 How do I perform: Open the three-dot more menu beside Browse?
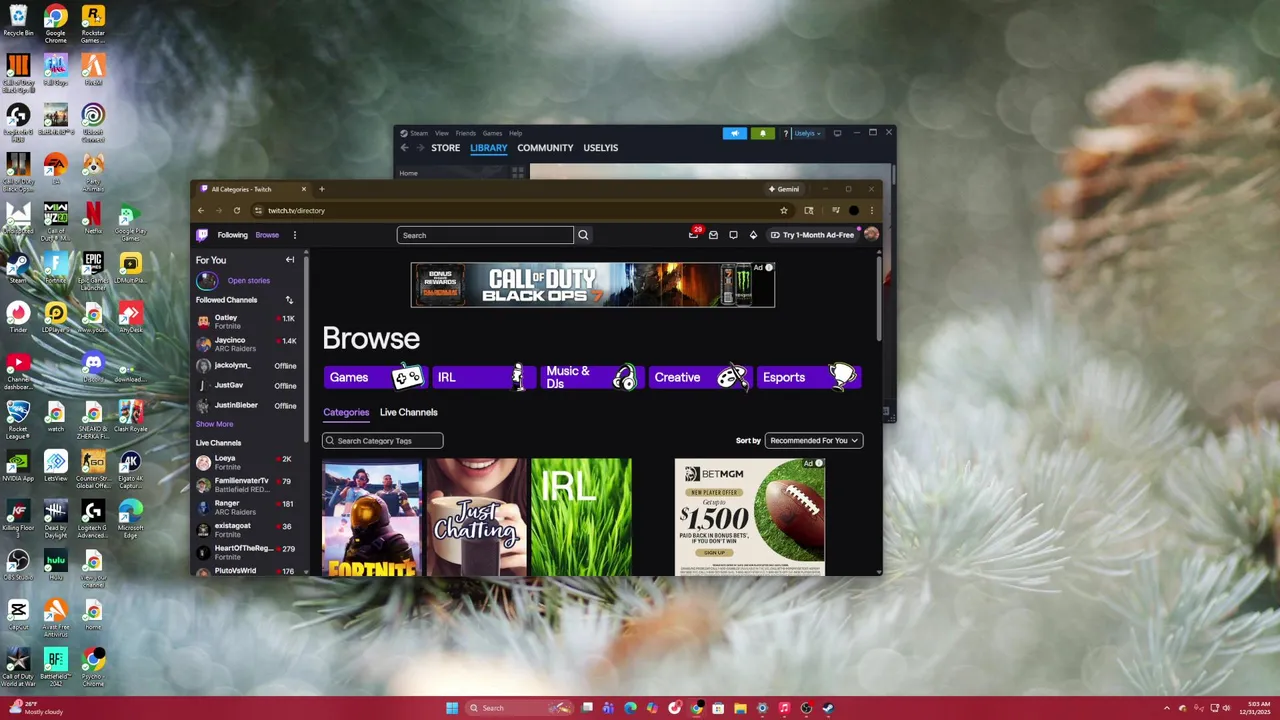click(294, 235)
